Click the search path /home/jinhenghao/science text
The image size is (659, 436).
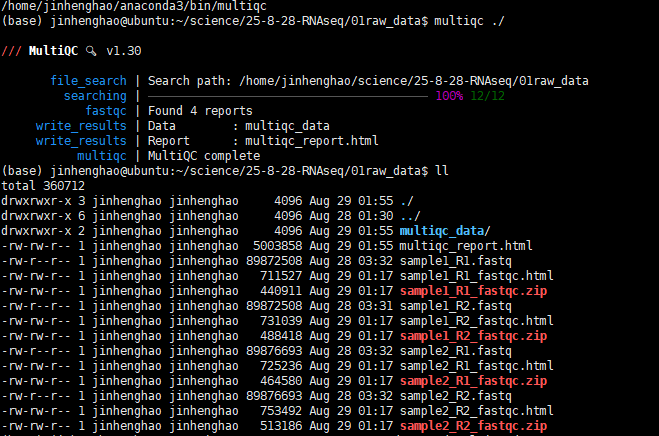coord(414,81)
